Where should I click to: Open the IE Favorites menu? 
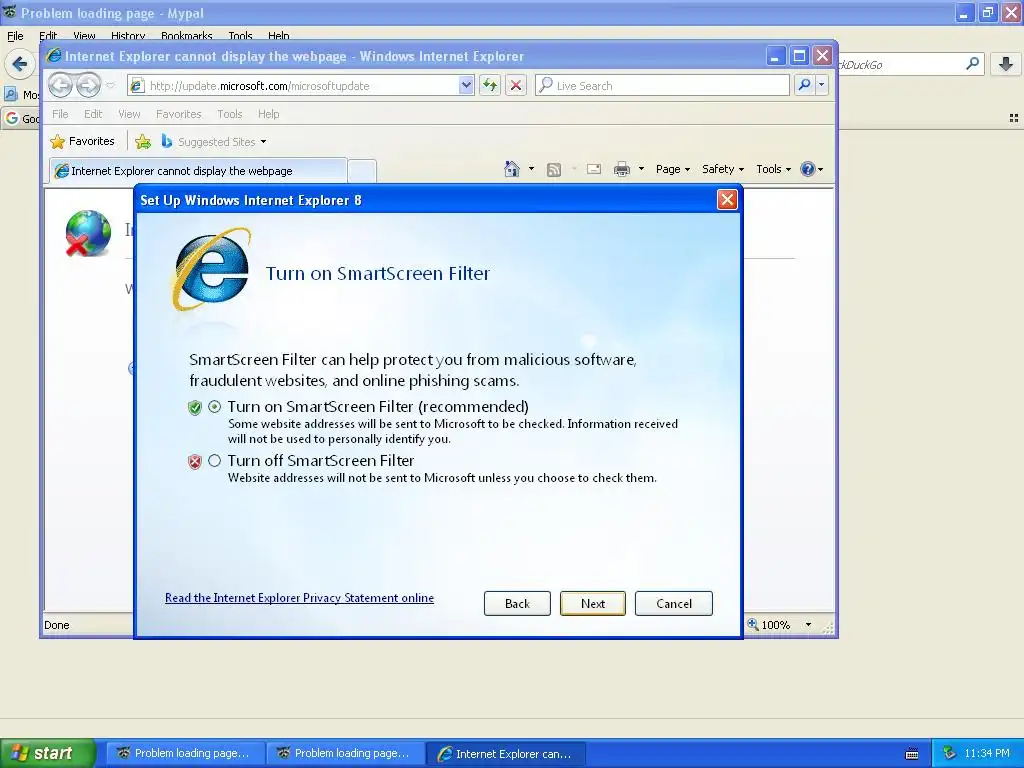(178, 114)
